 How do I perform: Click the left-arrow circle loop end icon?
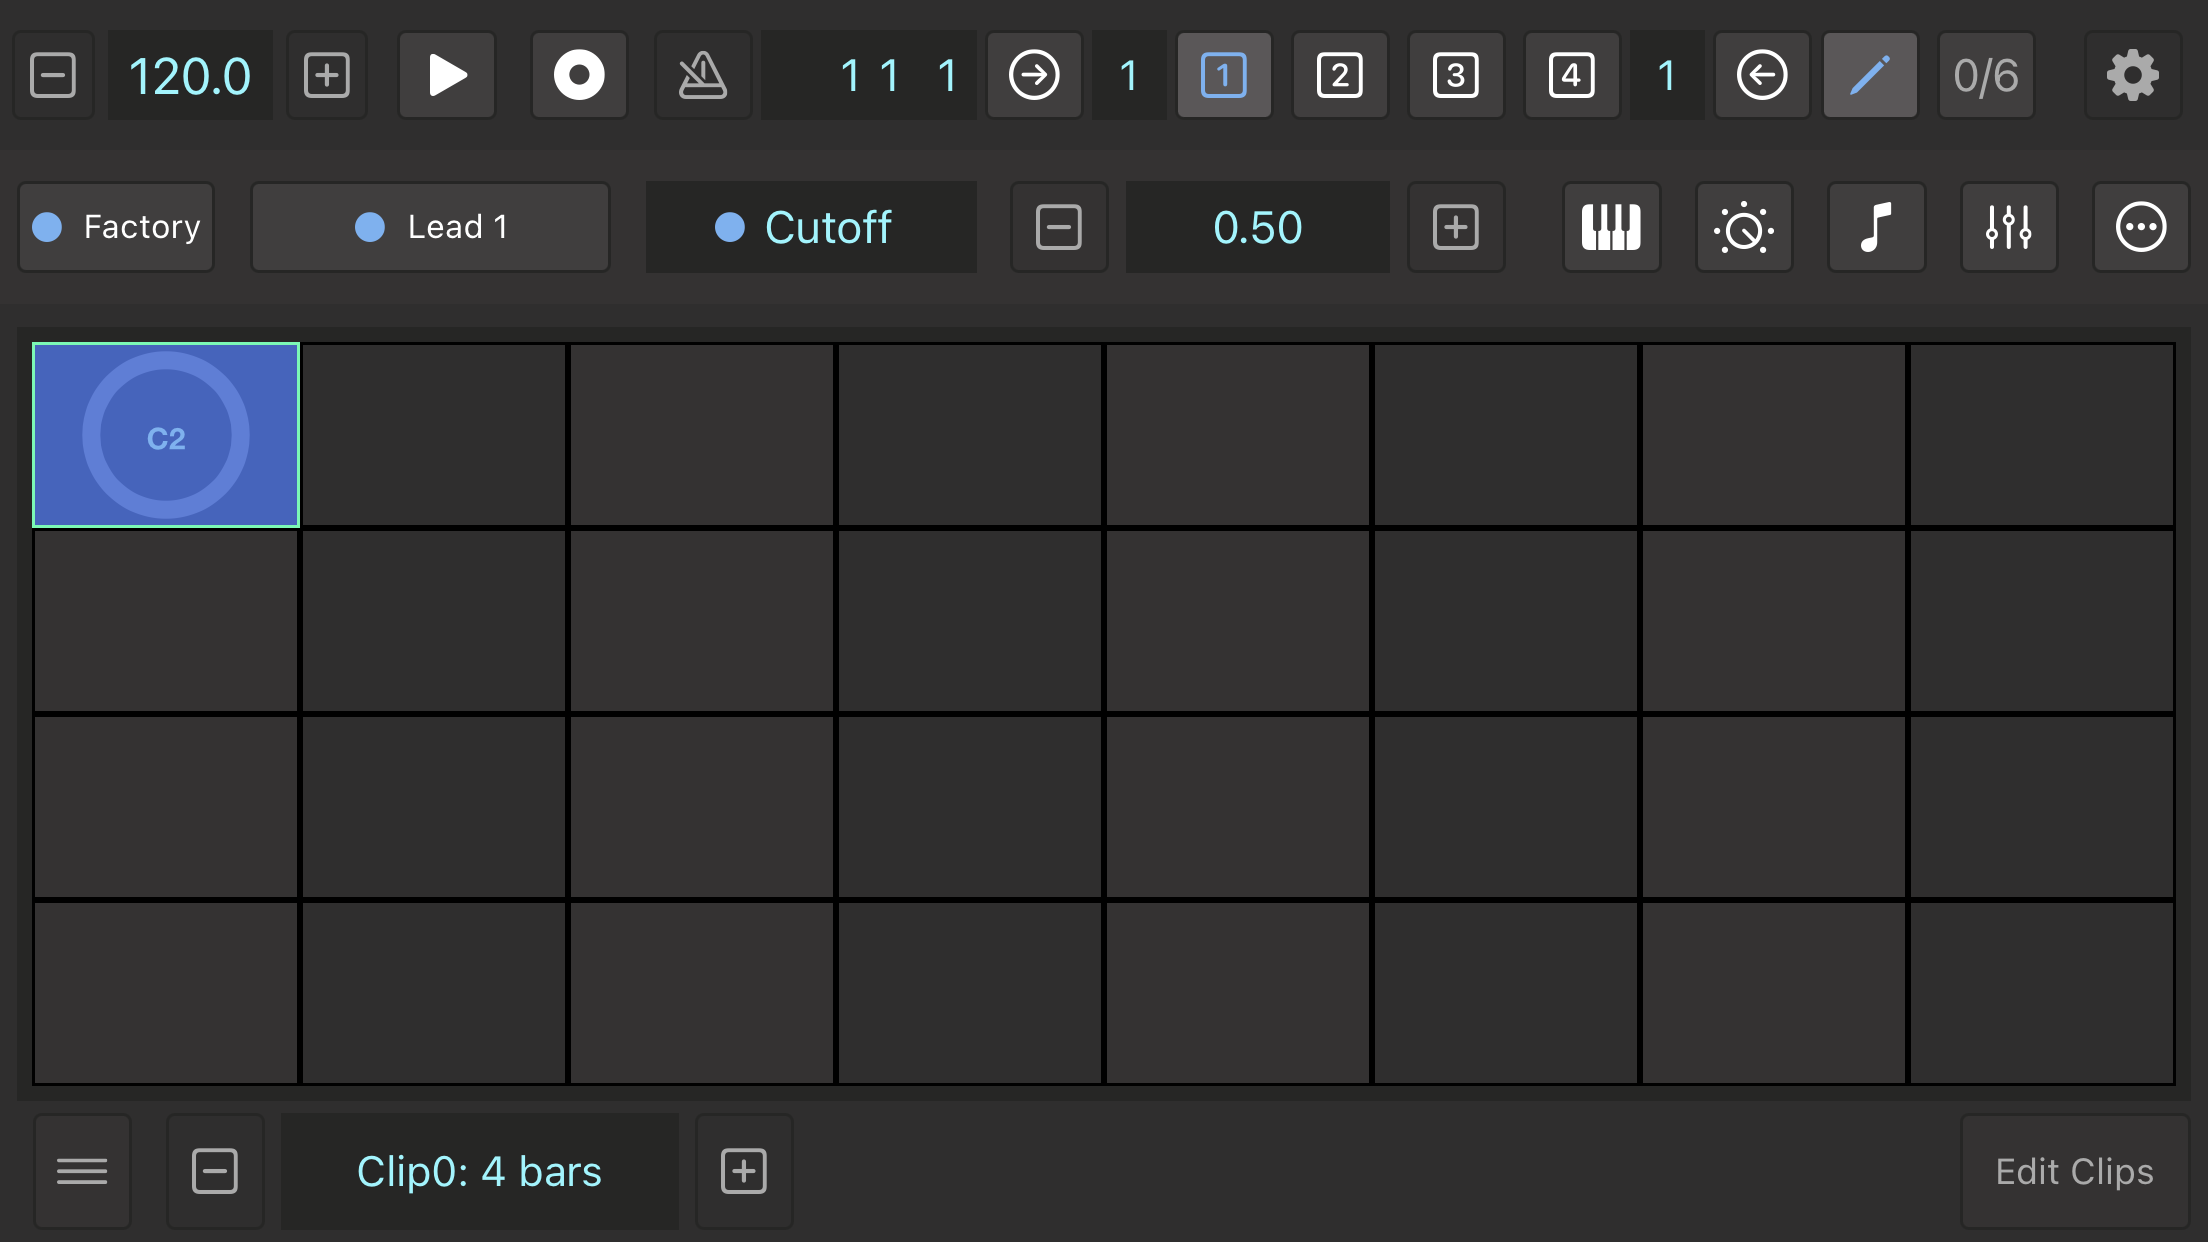(x=1762, y=76)
